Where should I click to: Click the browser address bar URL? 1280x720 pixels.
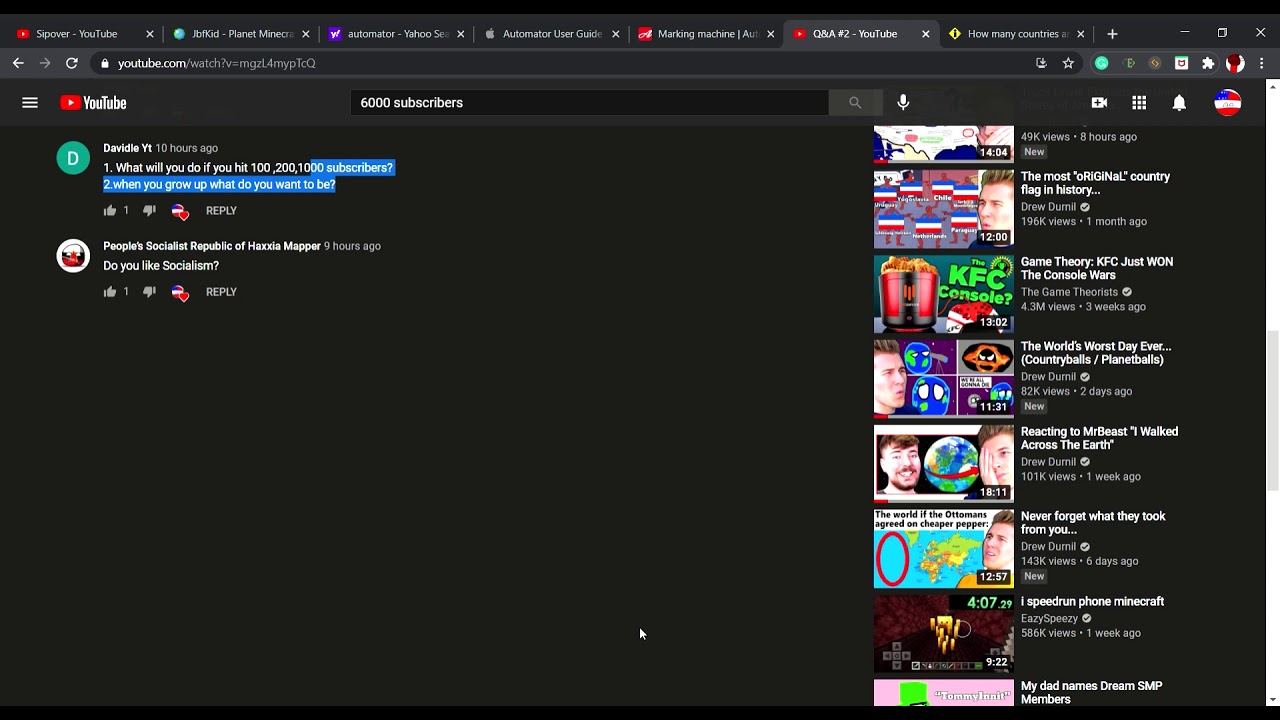(x=217, y=63)
